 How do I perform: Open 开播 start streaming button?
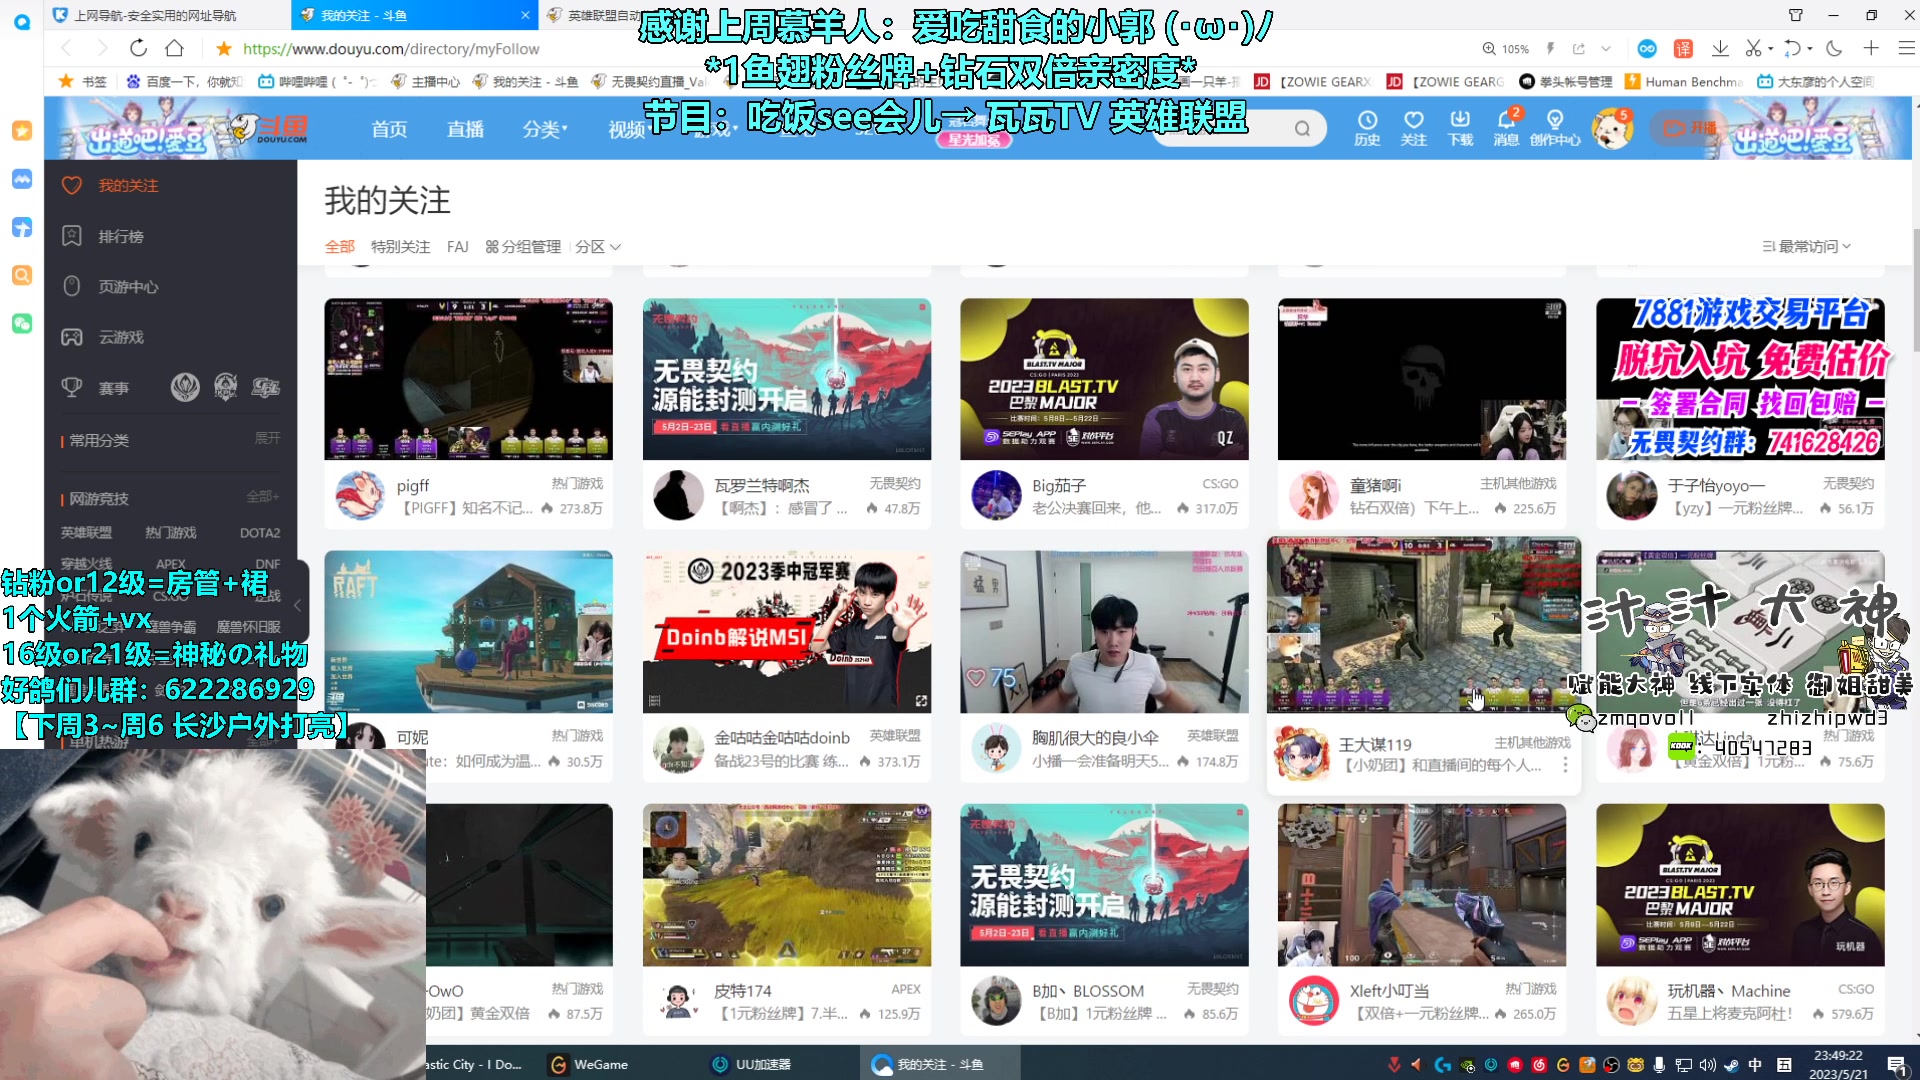point(1690,128)
